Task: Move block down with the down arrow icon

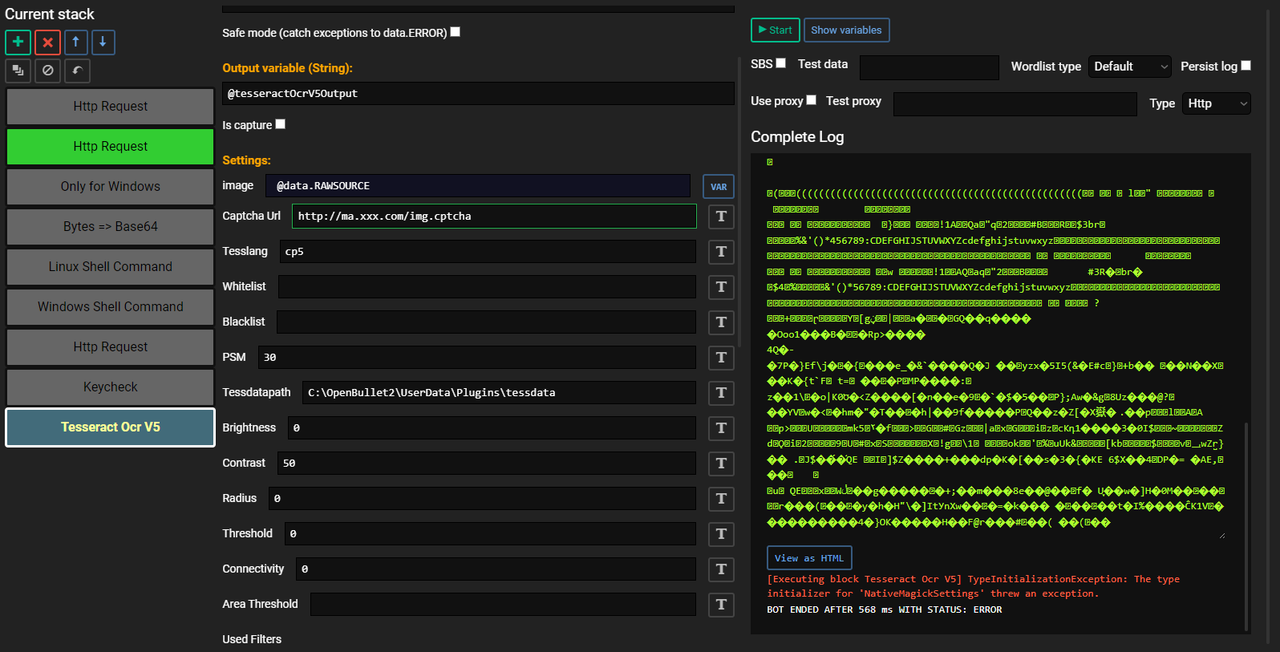Action: coord(103,42)
